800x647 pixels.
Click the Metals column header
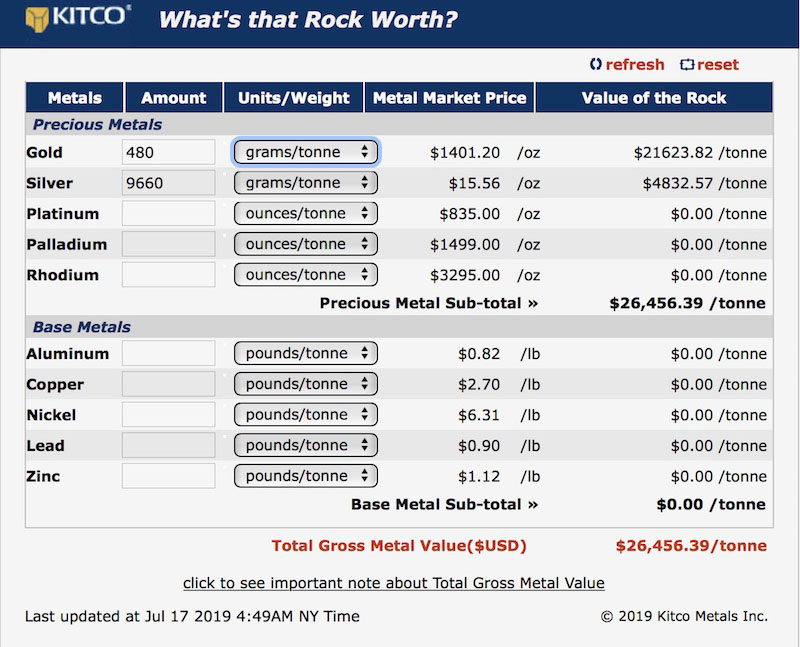pyautogui.click(x=74, y=97)
